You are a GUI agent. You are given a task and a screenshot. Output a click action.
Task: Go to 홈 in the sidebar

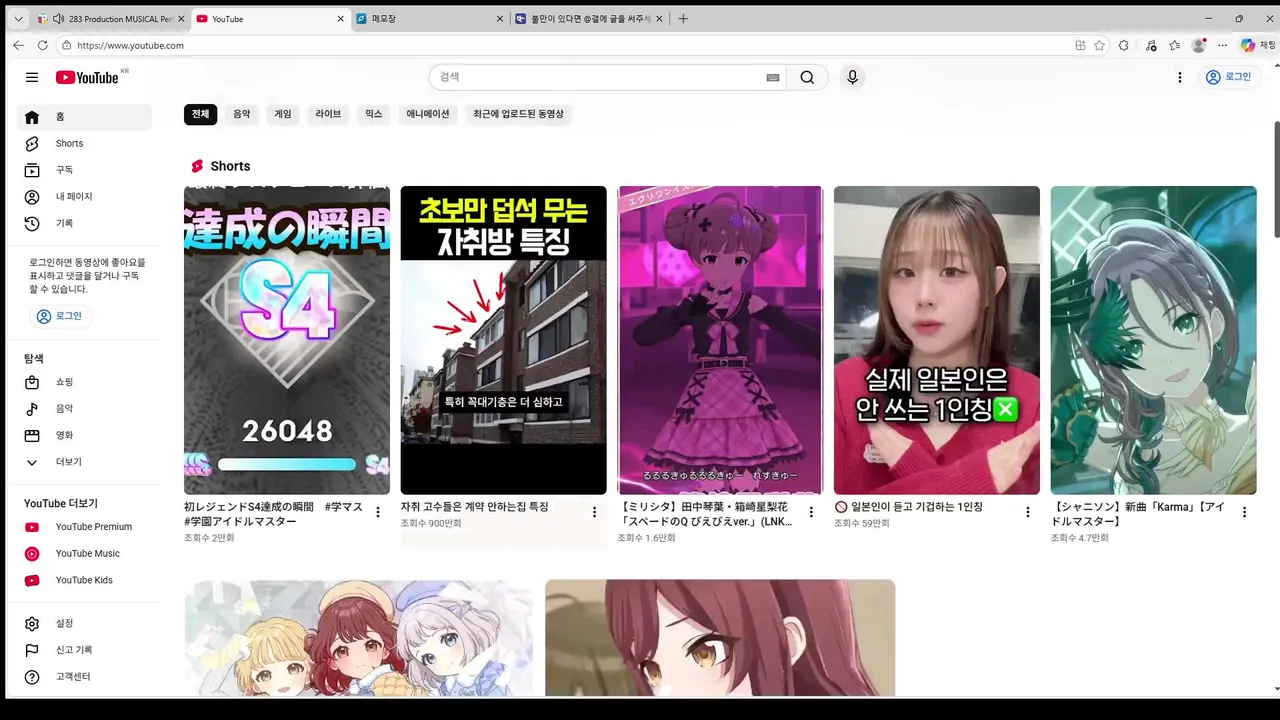pyautogui.click(x=84, y=117)
